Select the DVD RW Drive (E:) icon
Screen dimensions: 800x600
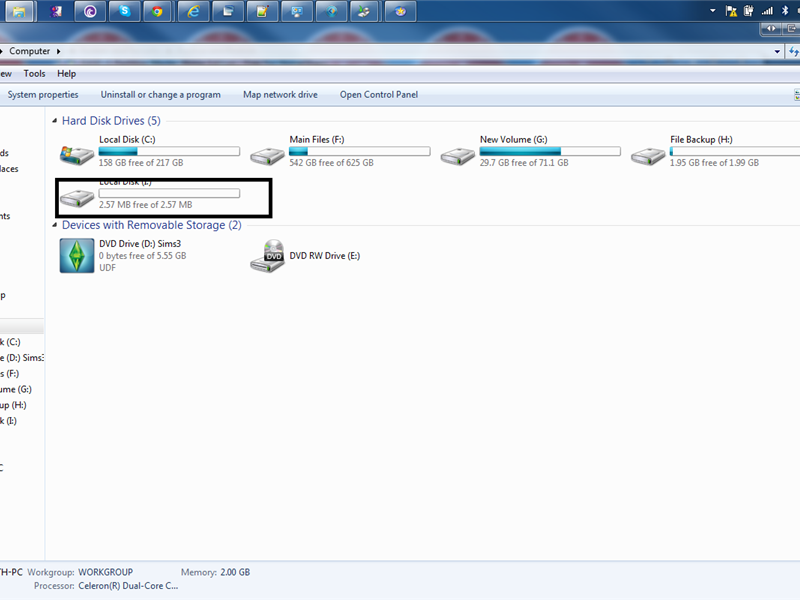(x=268, y=255)
